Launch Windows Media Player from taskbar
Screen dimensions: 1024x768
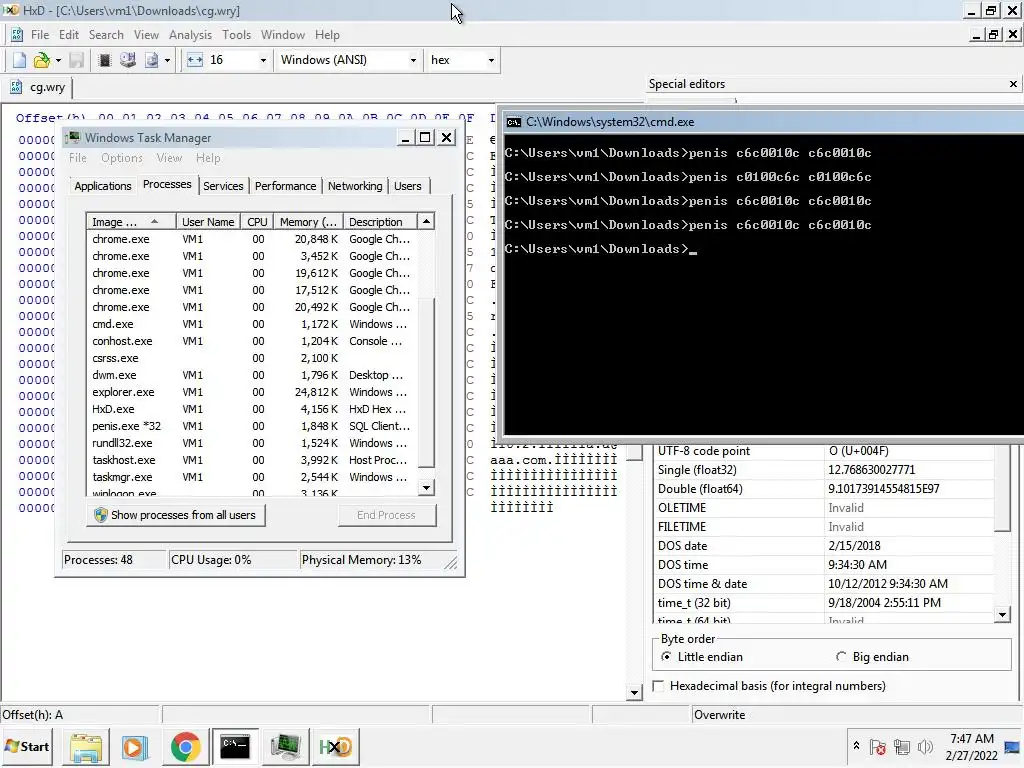135,746
